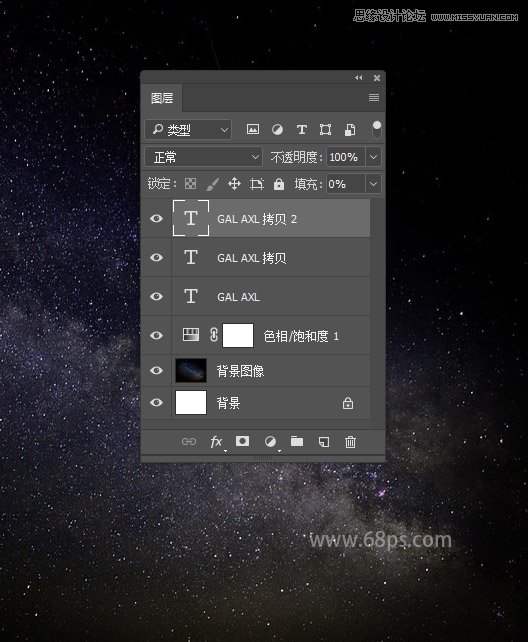Create a new layer
The image size is (528, 642).
coord(324,442)
